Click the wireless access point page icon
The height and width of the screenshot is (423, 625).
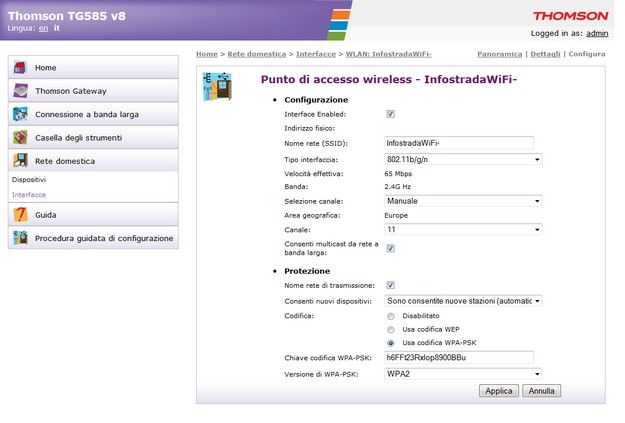point(217,87)
